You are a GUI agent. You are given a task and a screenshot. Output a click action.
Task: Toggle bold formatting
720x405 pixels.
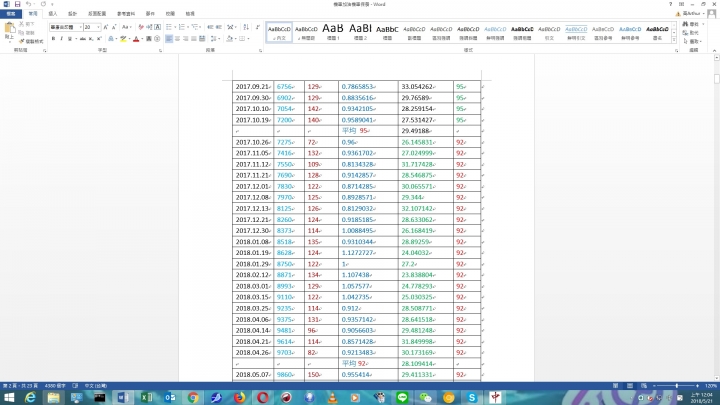point(53,39)
